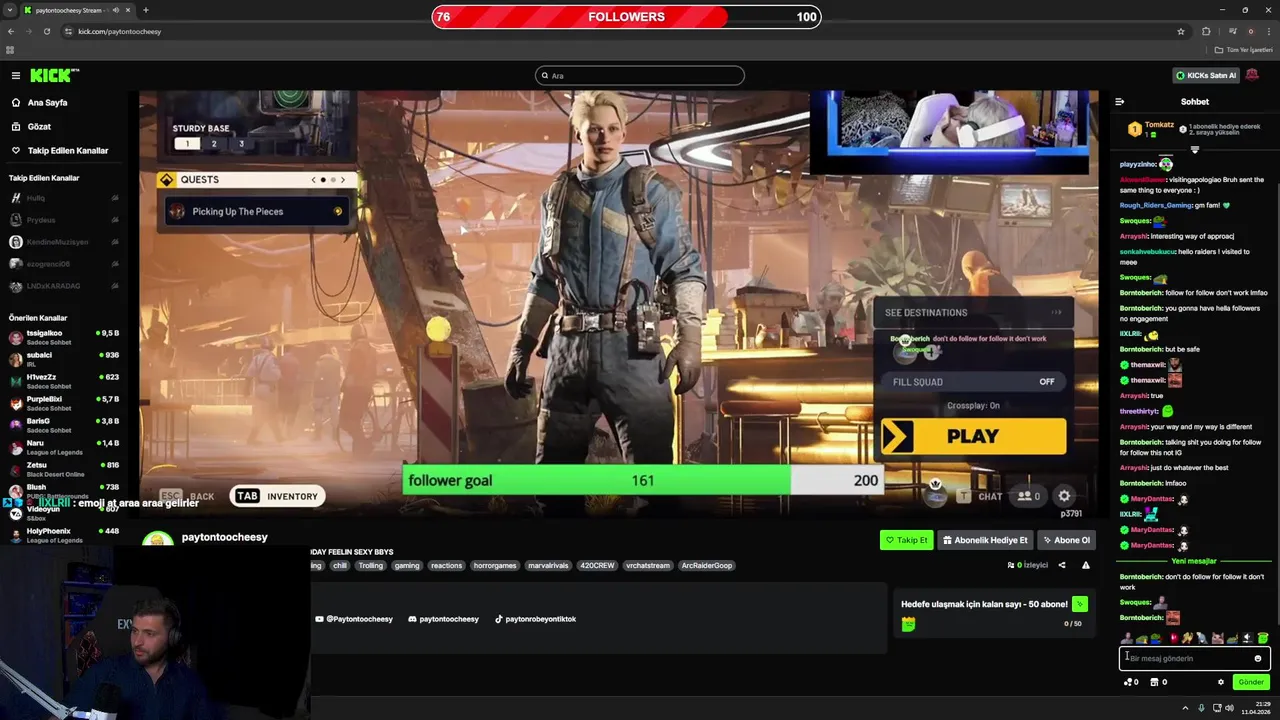Image resolution: width=1280 pixels, height=720 pixels.
Task: Select the chill tag
Action: click(x=340, y=565)
